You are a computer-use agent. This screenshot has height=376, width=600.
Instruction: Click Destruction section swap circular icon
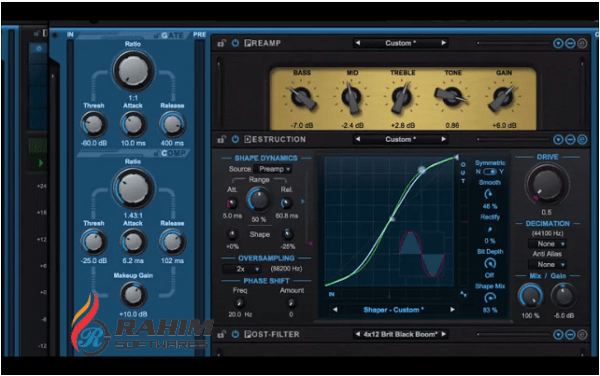[582, 140]
